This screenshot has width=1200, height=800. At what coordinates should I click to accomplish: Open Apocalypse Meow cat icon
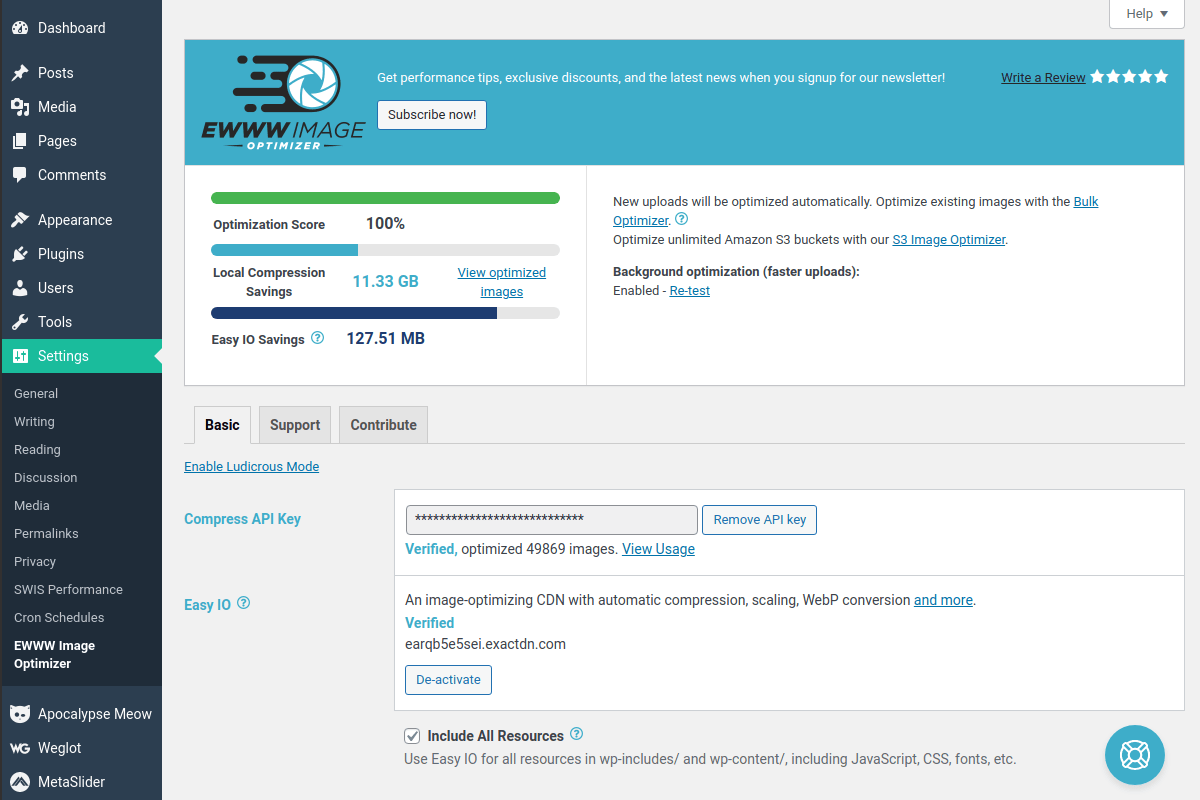coord(20,714)
